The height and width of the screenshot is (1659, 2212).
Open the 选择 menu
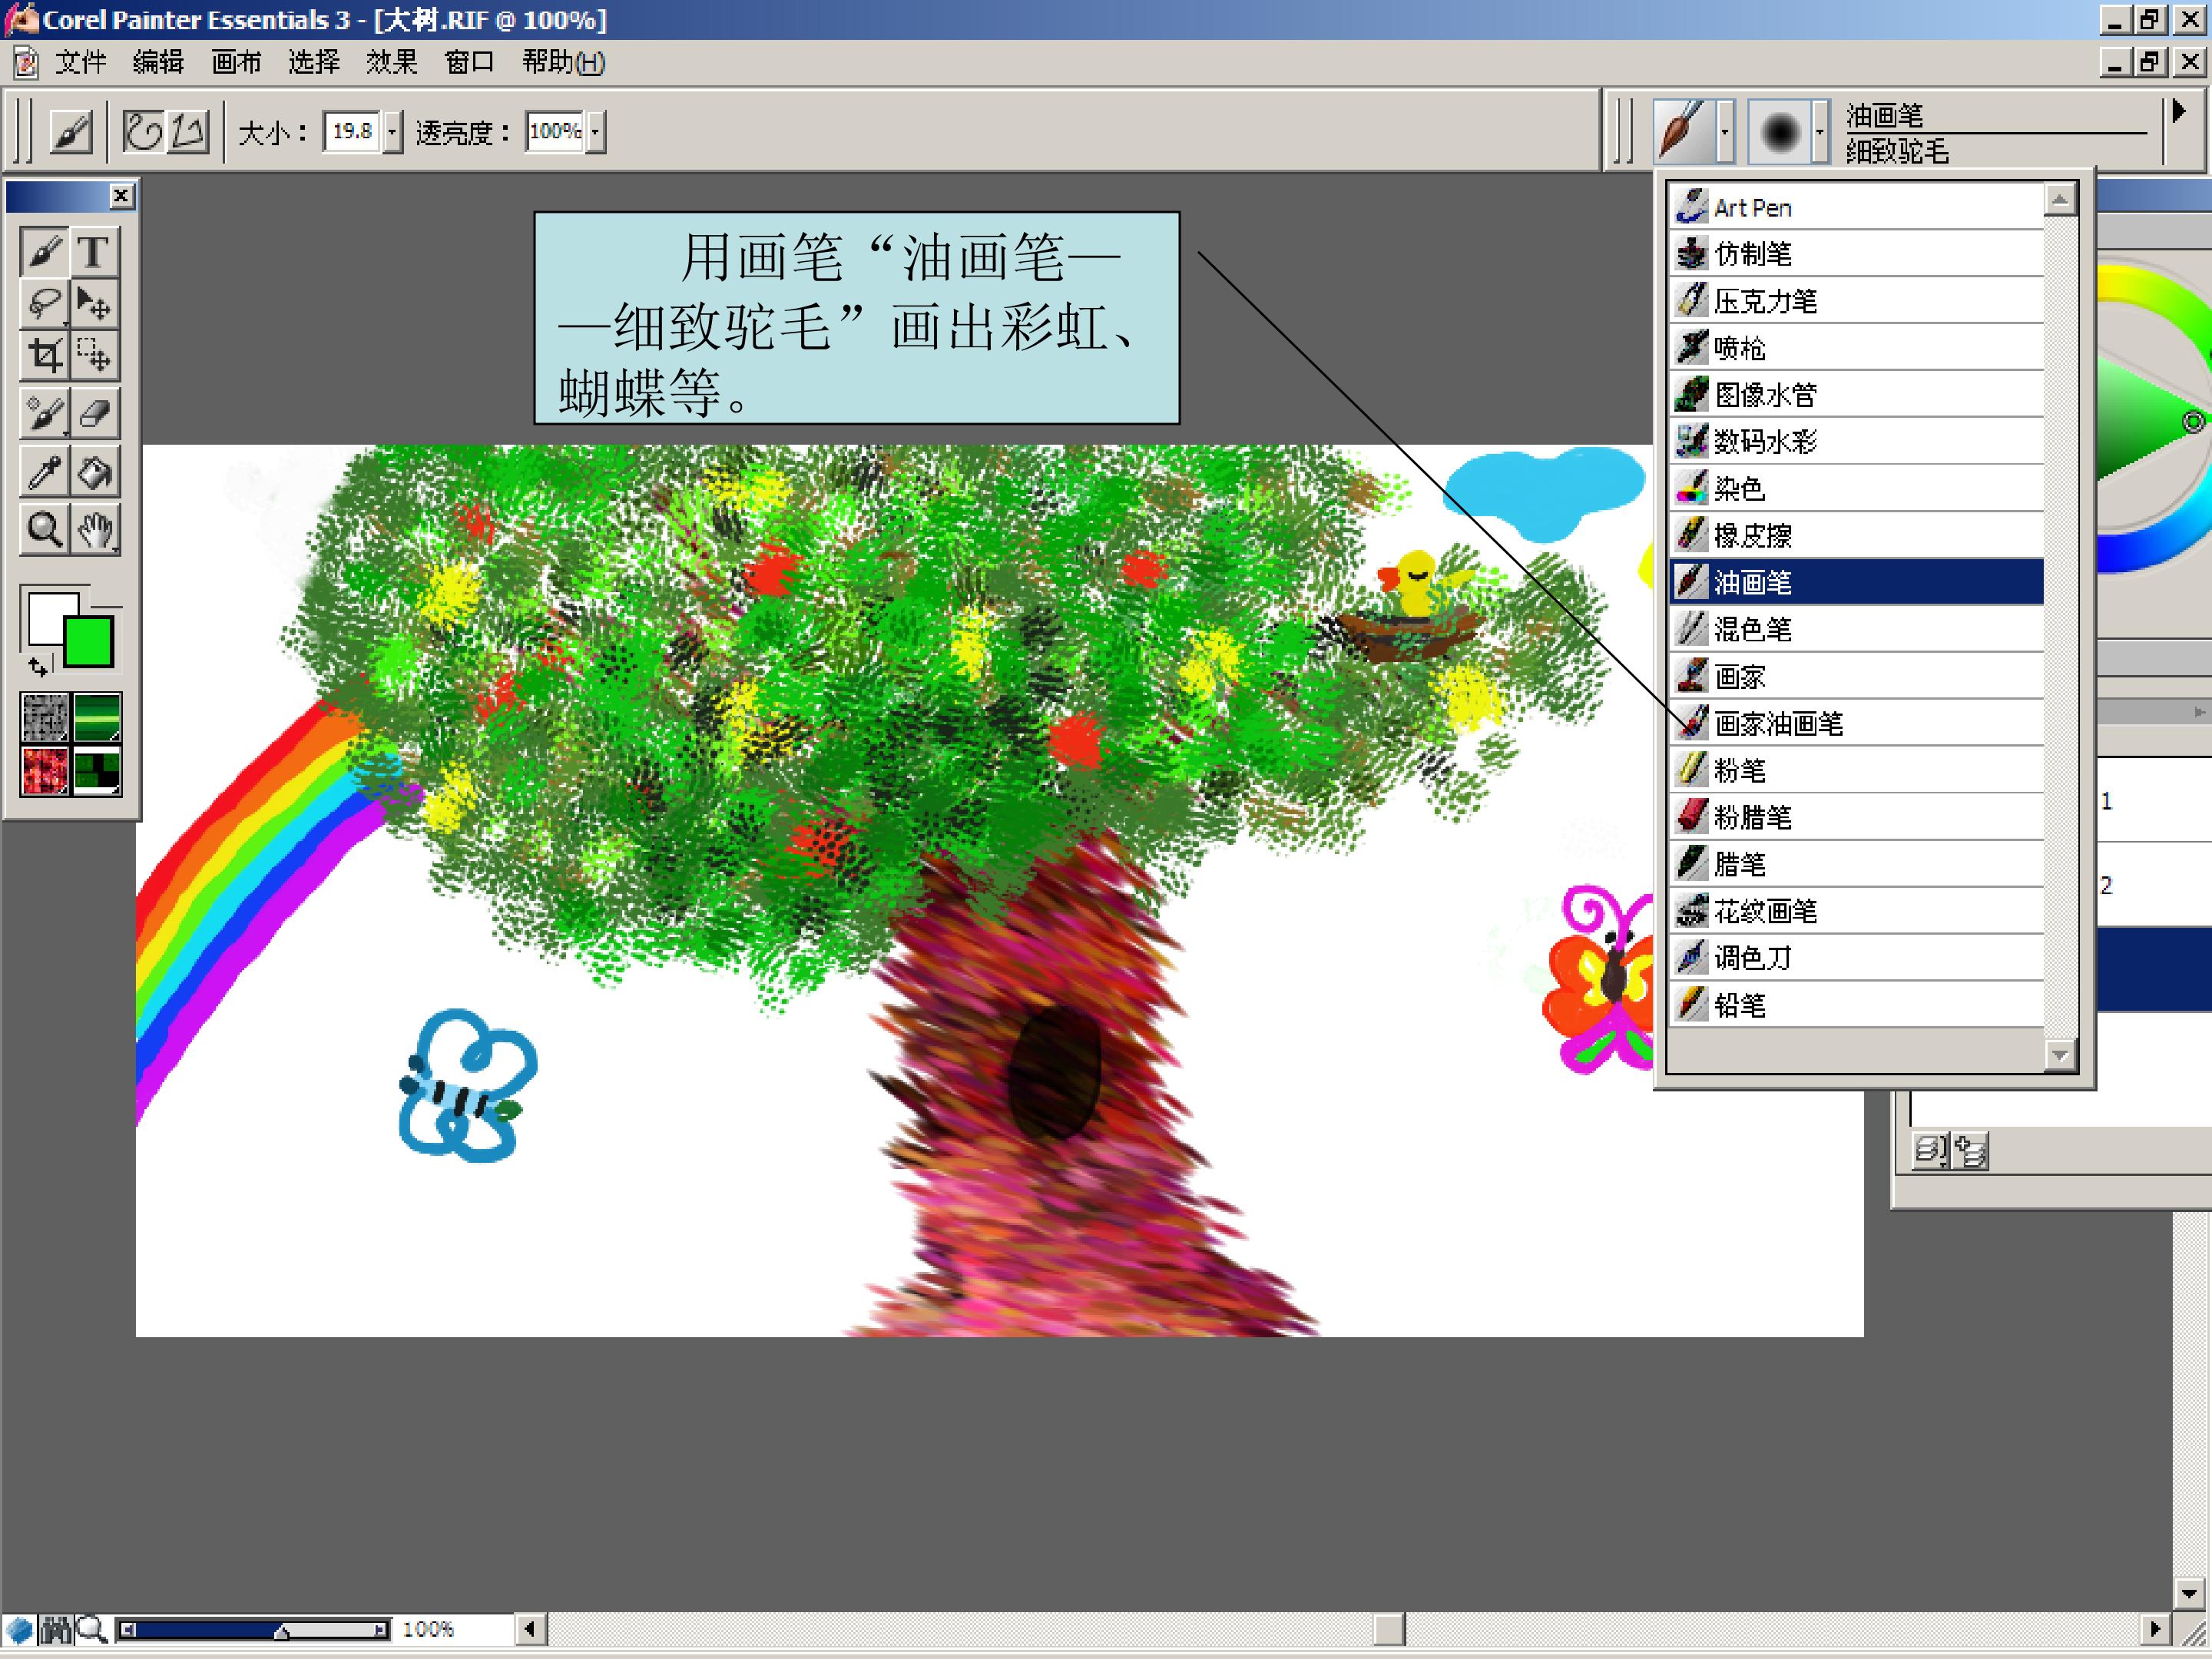coord(314,62)
